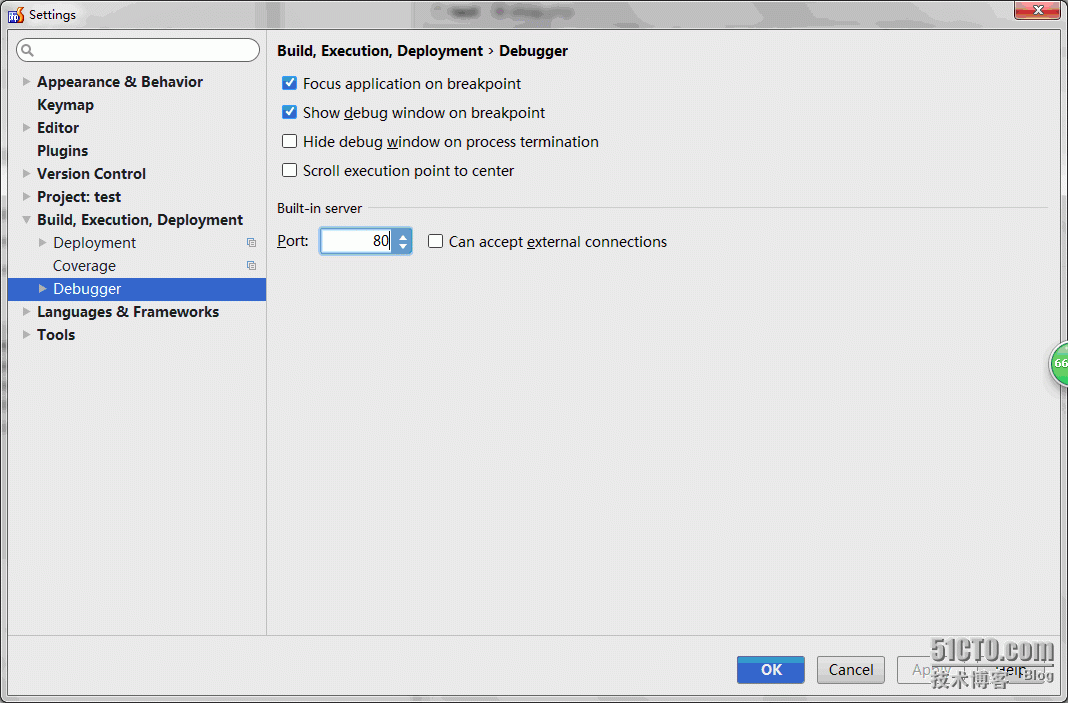Image resolution: width=1068 pixels, height=703 pixels.
Task: Click the Built-in server section label
Action: click(319, 208)
